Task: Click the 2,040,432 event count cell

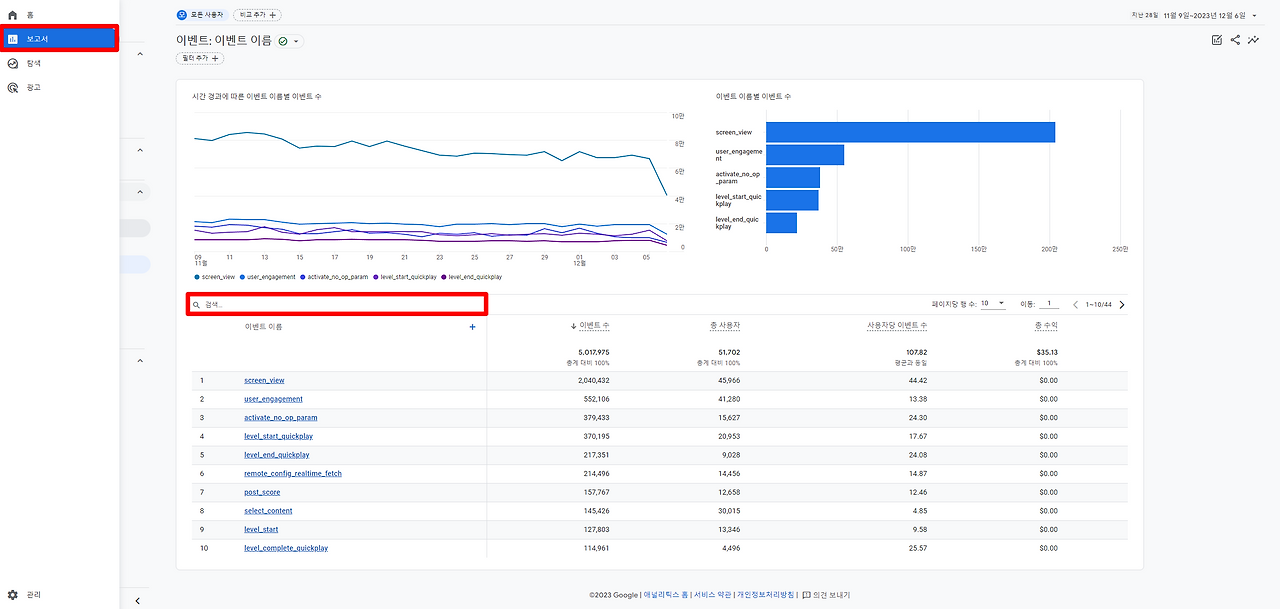Action: 593,380
